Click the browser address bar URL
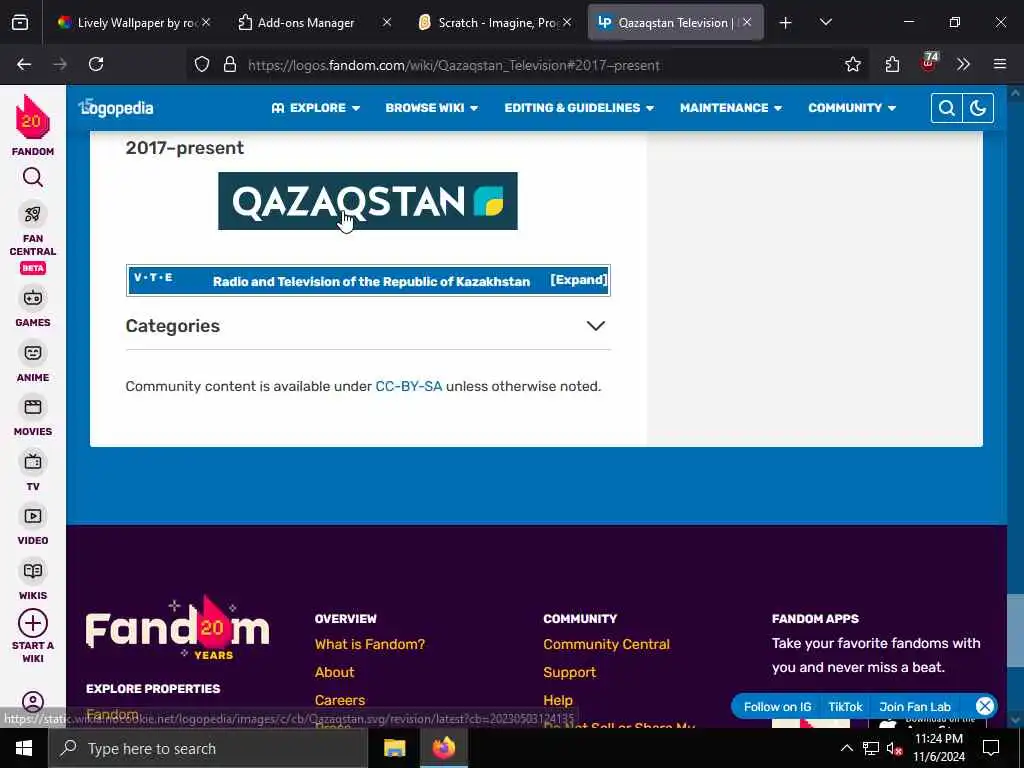This screenshot has width=1024, height=768. coord(454,65)
